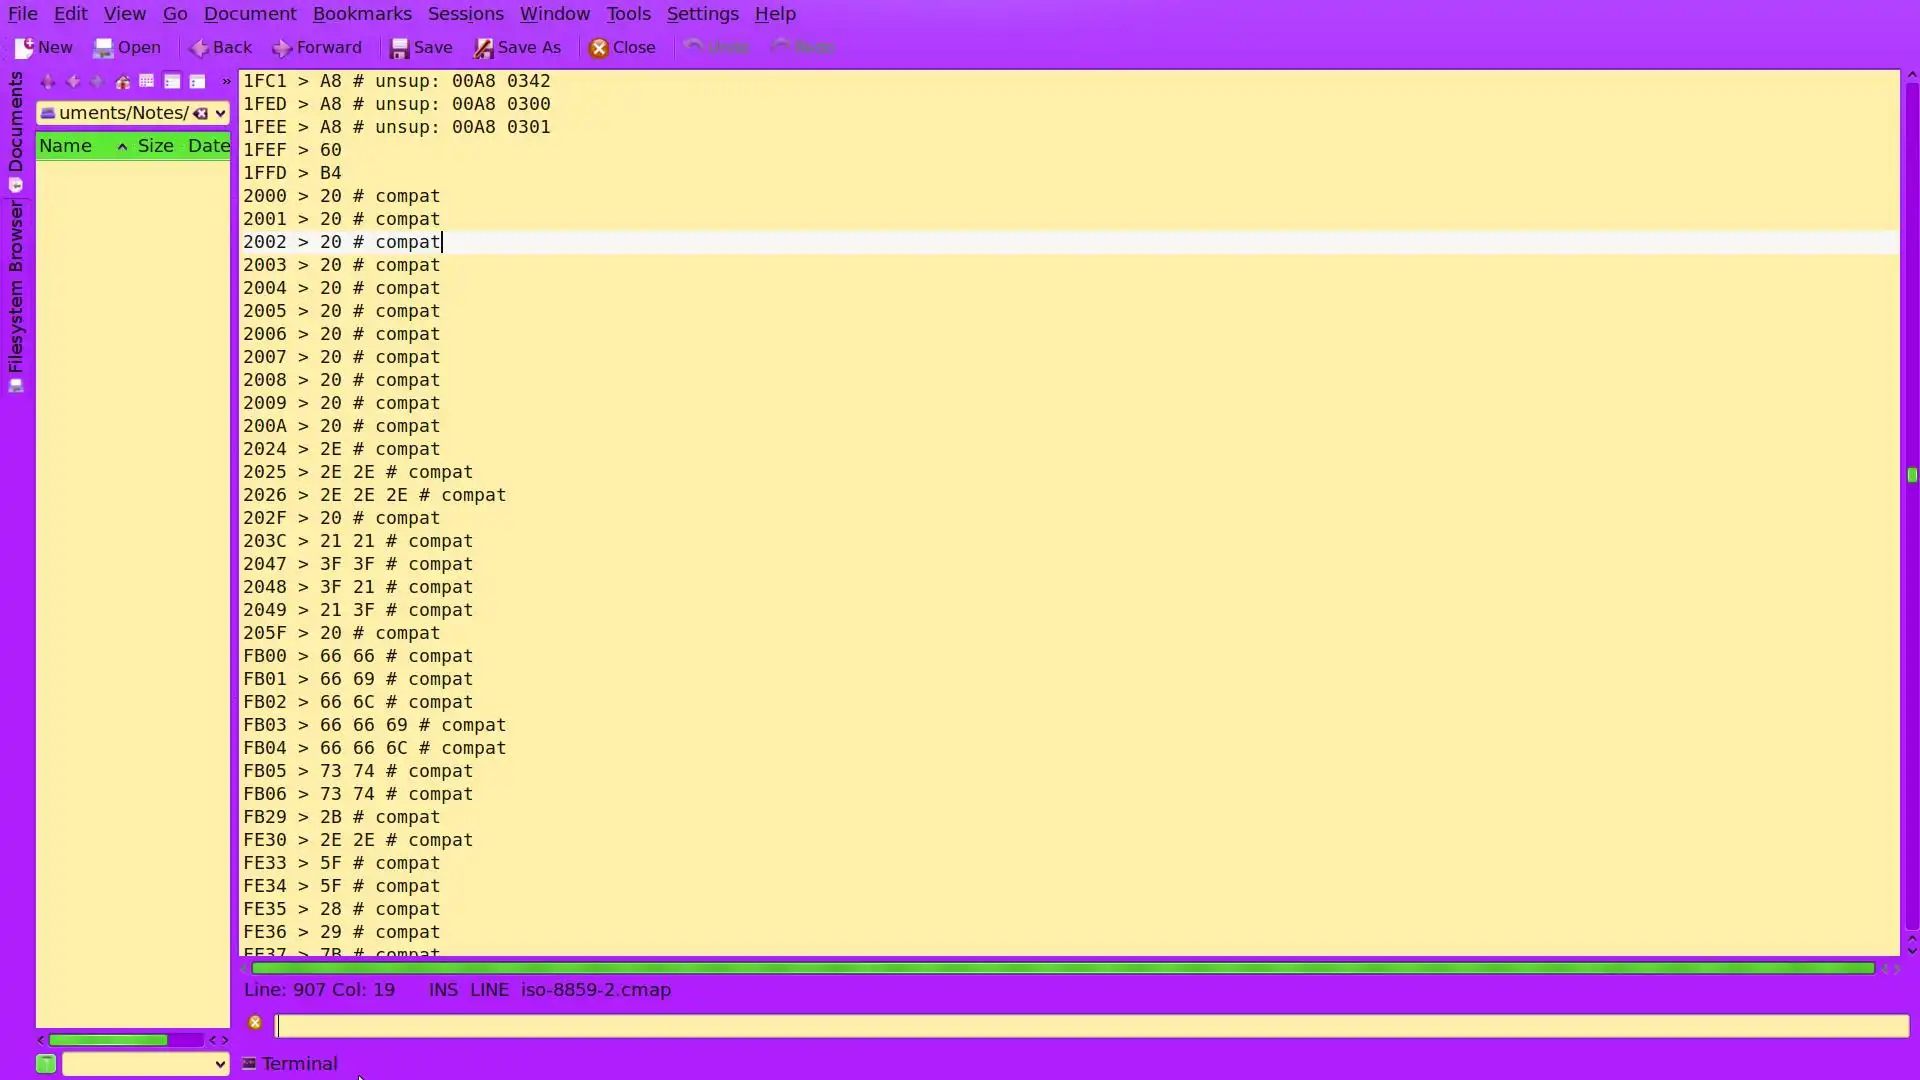Close the command line bar with the orange X
The image size is (1920, 1080).
(255, 1022)
